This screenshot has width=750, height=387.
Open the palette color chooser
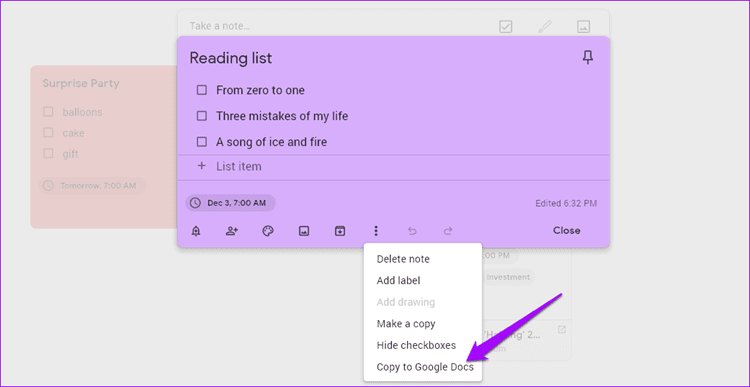[268, 232]
